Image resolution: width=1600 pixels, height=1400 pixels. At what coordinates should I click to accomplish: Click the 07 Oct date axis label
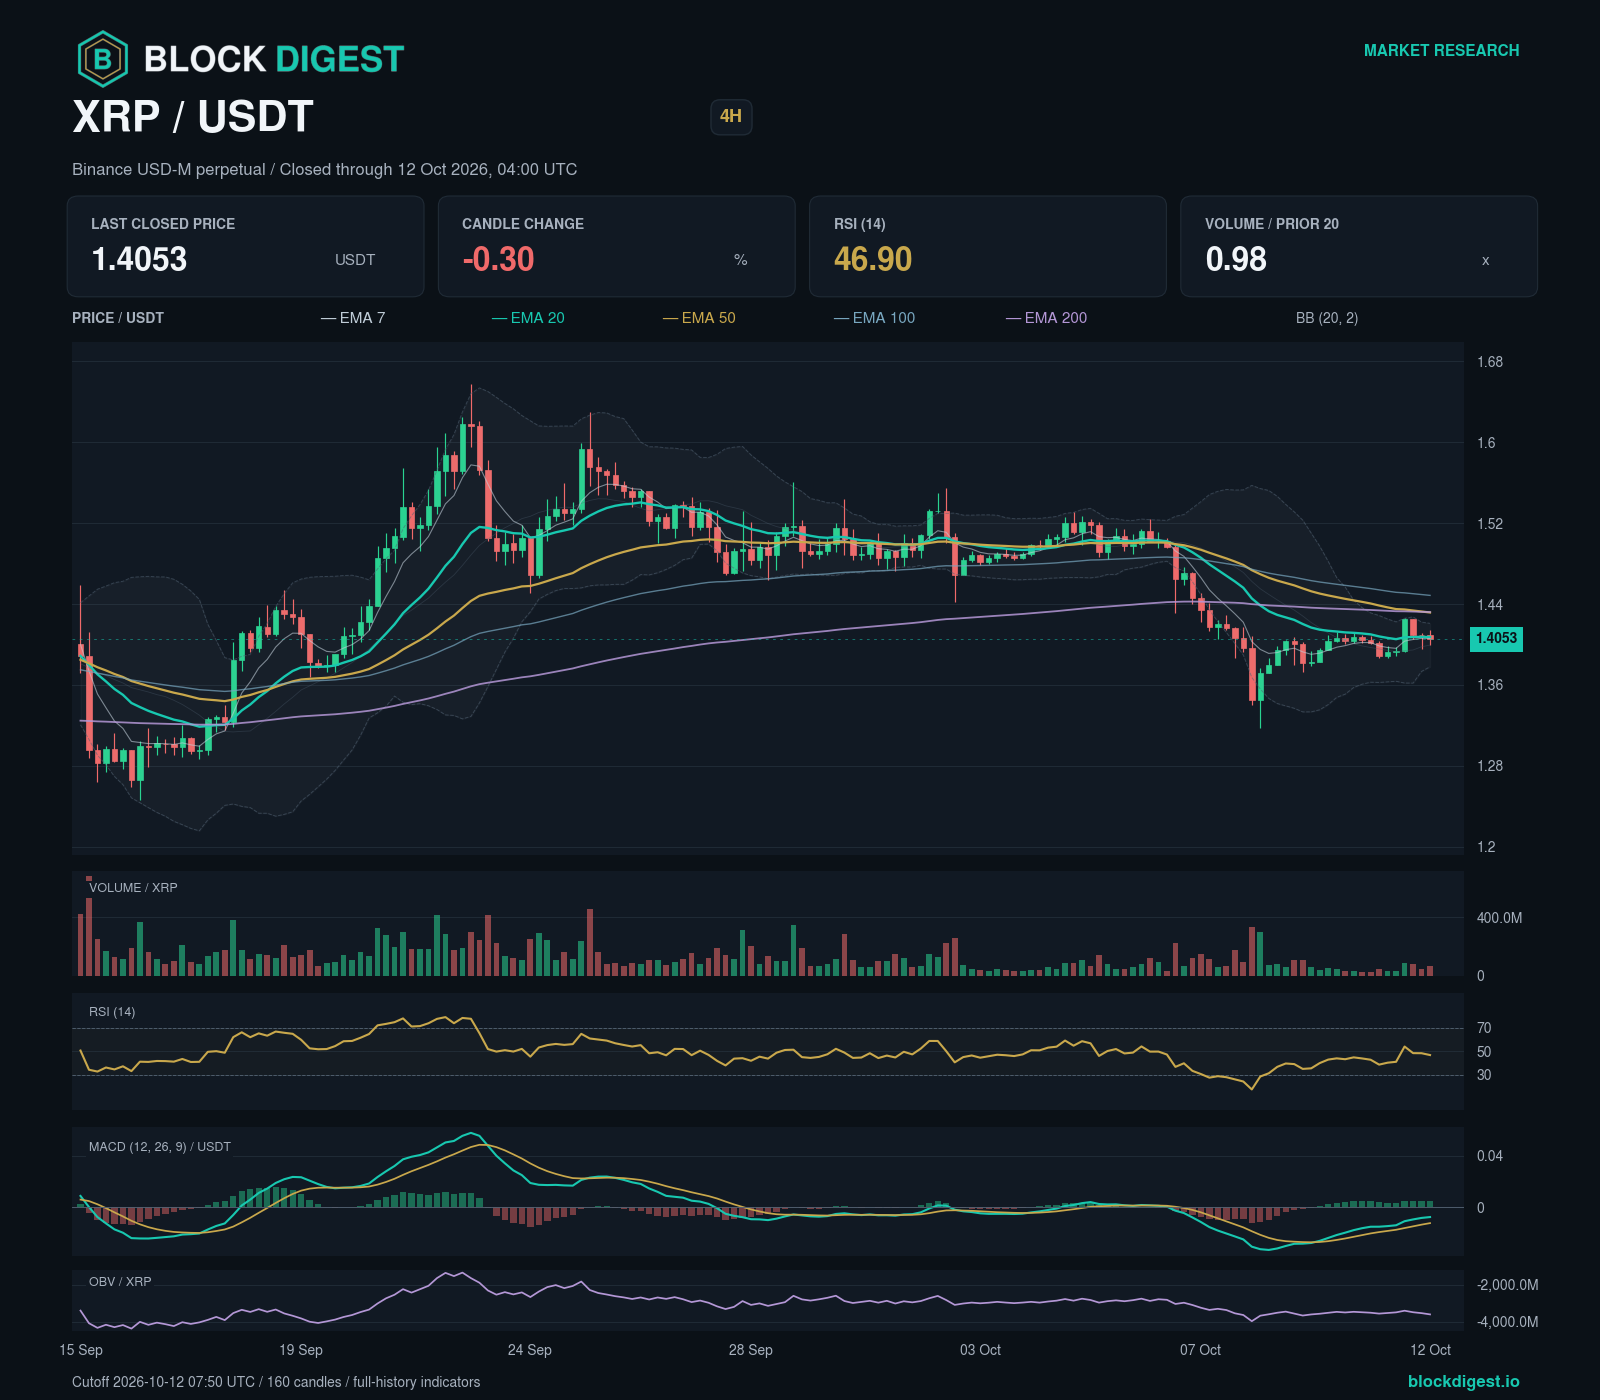click(1201, 1350)
